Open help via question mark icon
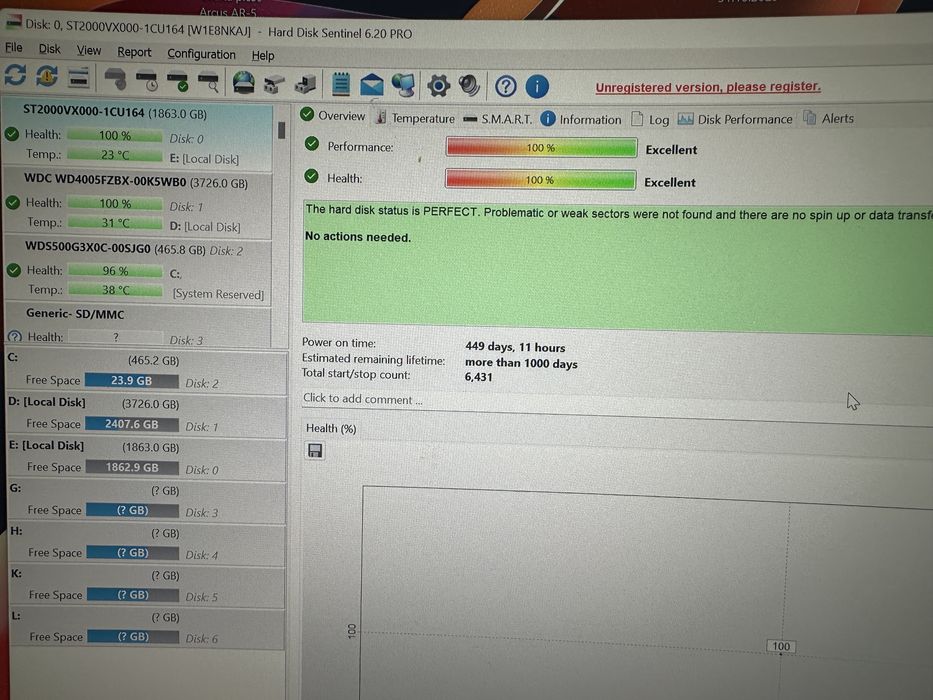The height and width of the screenshot is (700, 933). coord(506,87)
